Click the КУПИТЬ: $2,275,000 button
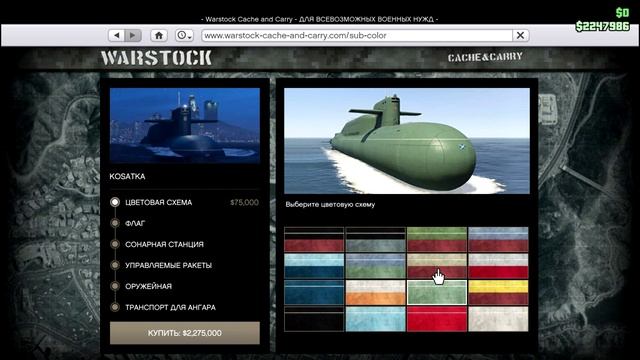Image resolution: width=640 pixels, height=360 pixels. pyautogui.click(x=184, y=333)
